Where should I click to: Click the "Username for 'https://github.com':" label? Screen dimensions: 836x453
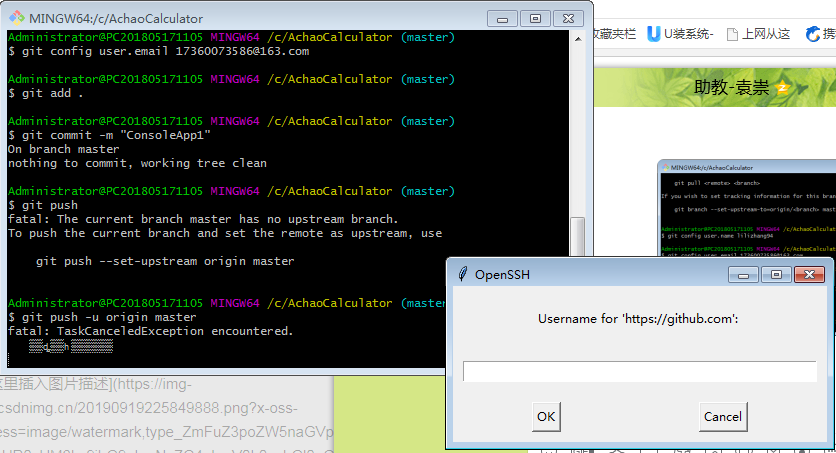(x=638, y=319)
